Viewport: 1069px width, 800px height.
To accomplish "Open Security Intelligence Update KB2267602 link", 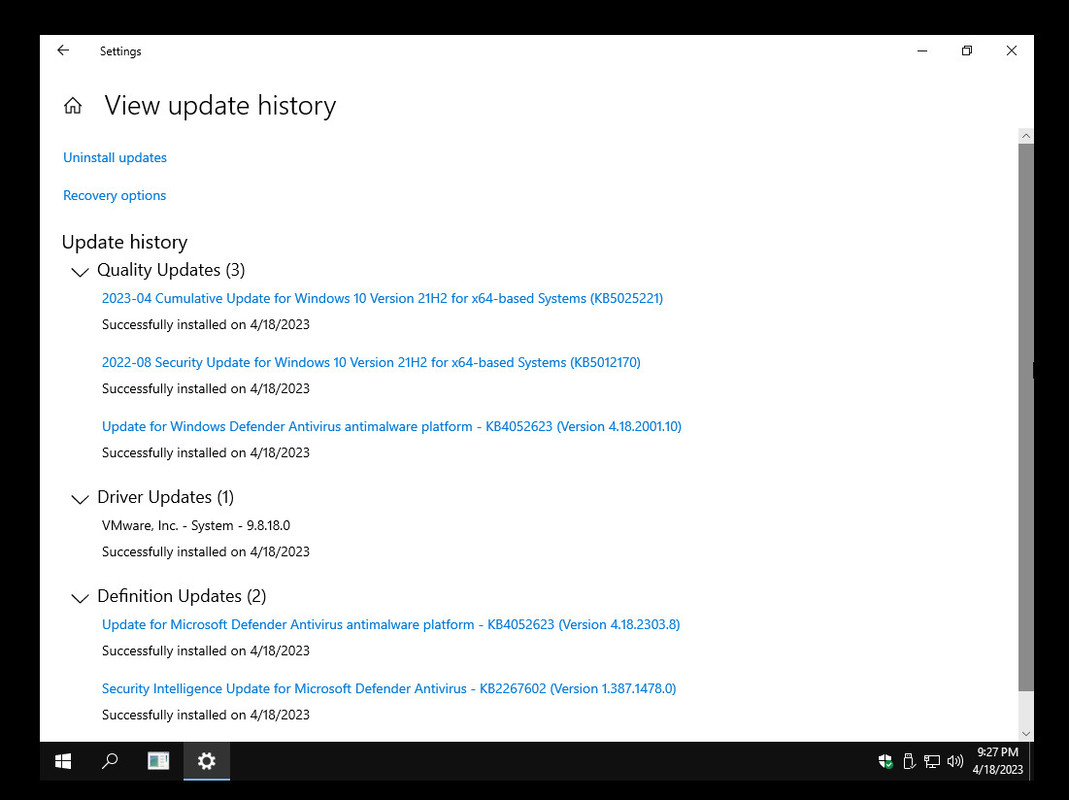I will point(389,688).
